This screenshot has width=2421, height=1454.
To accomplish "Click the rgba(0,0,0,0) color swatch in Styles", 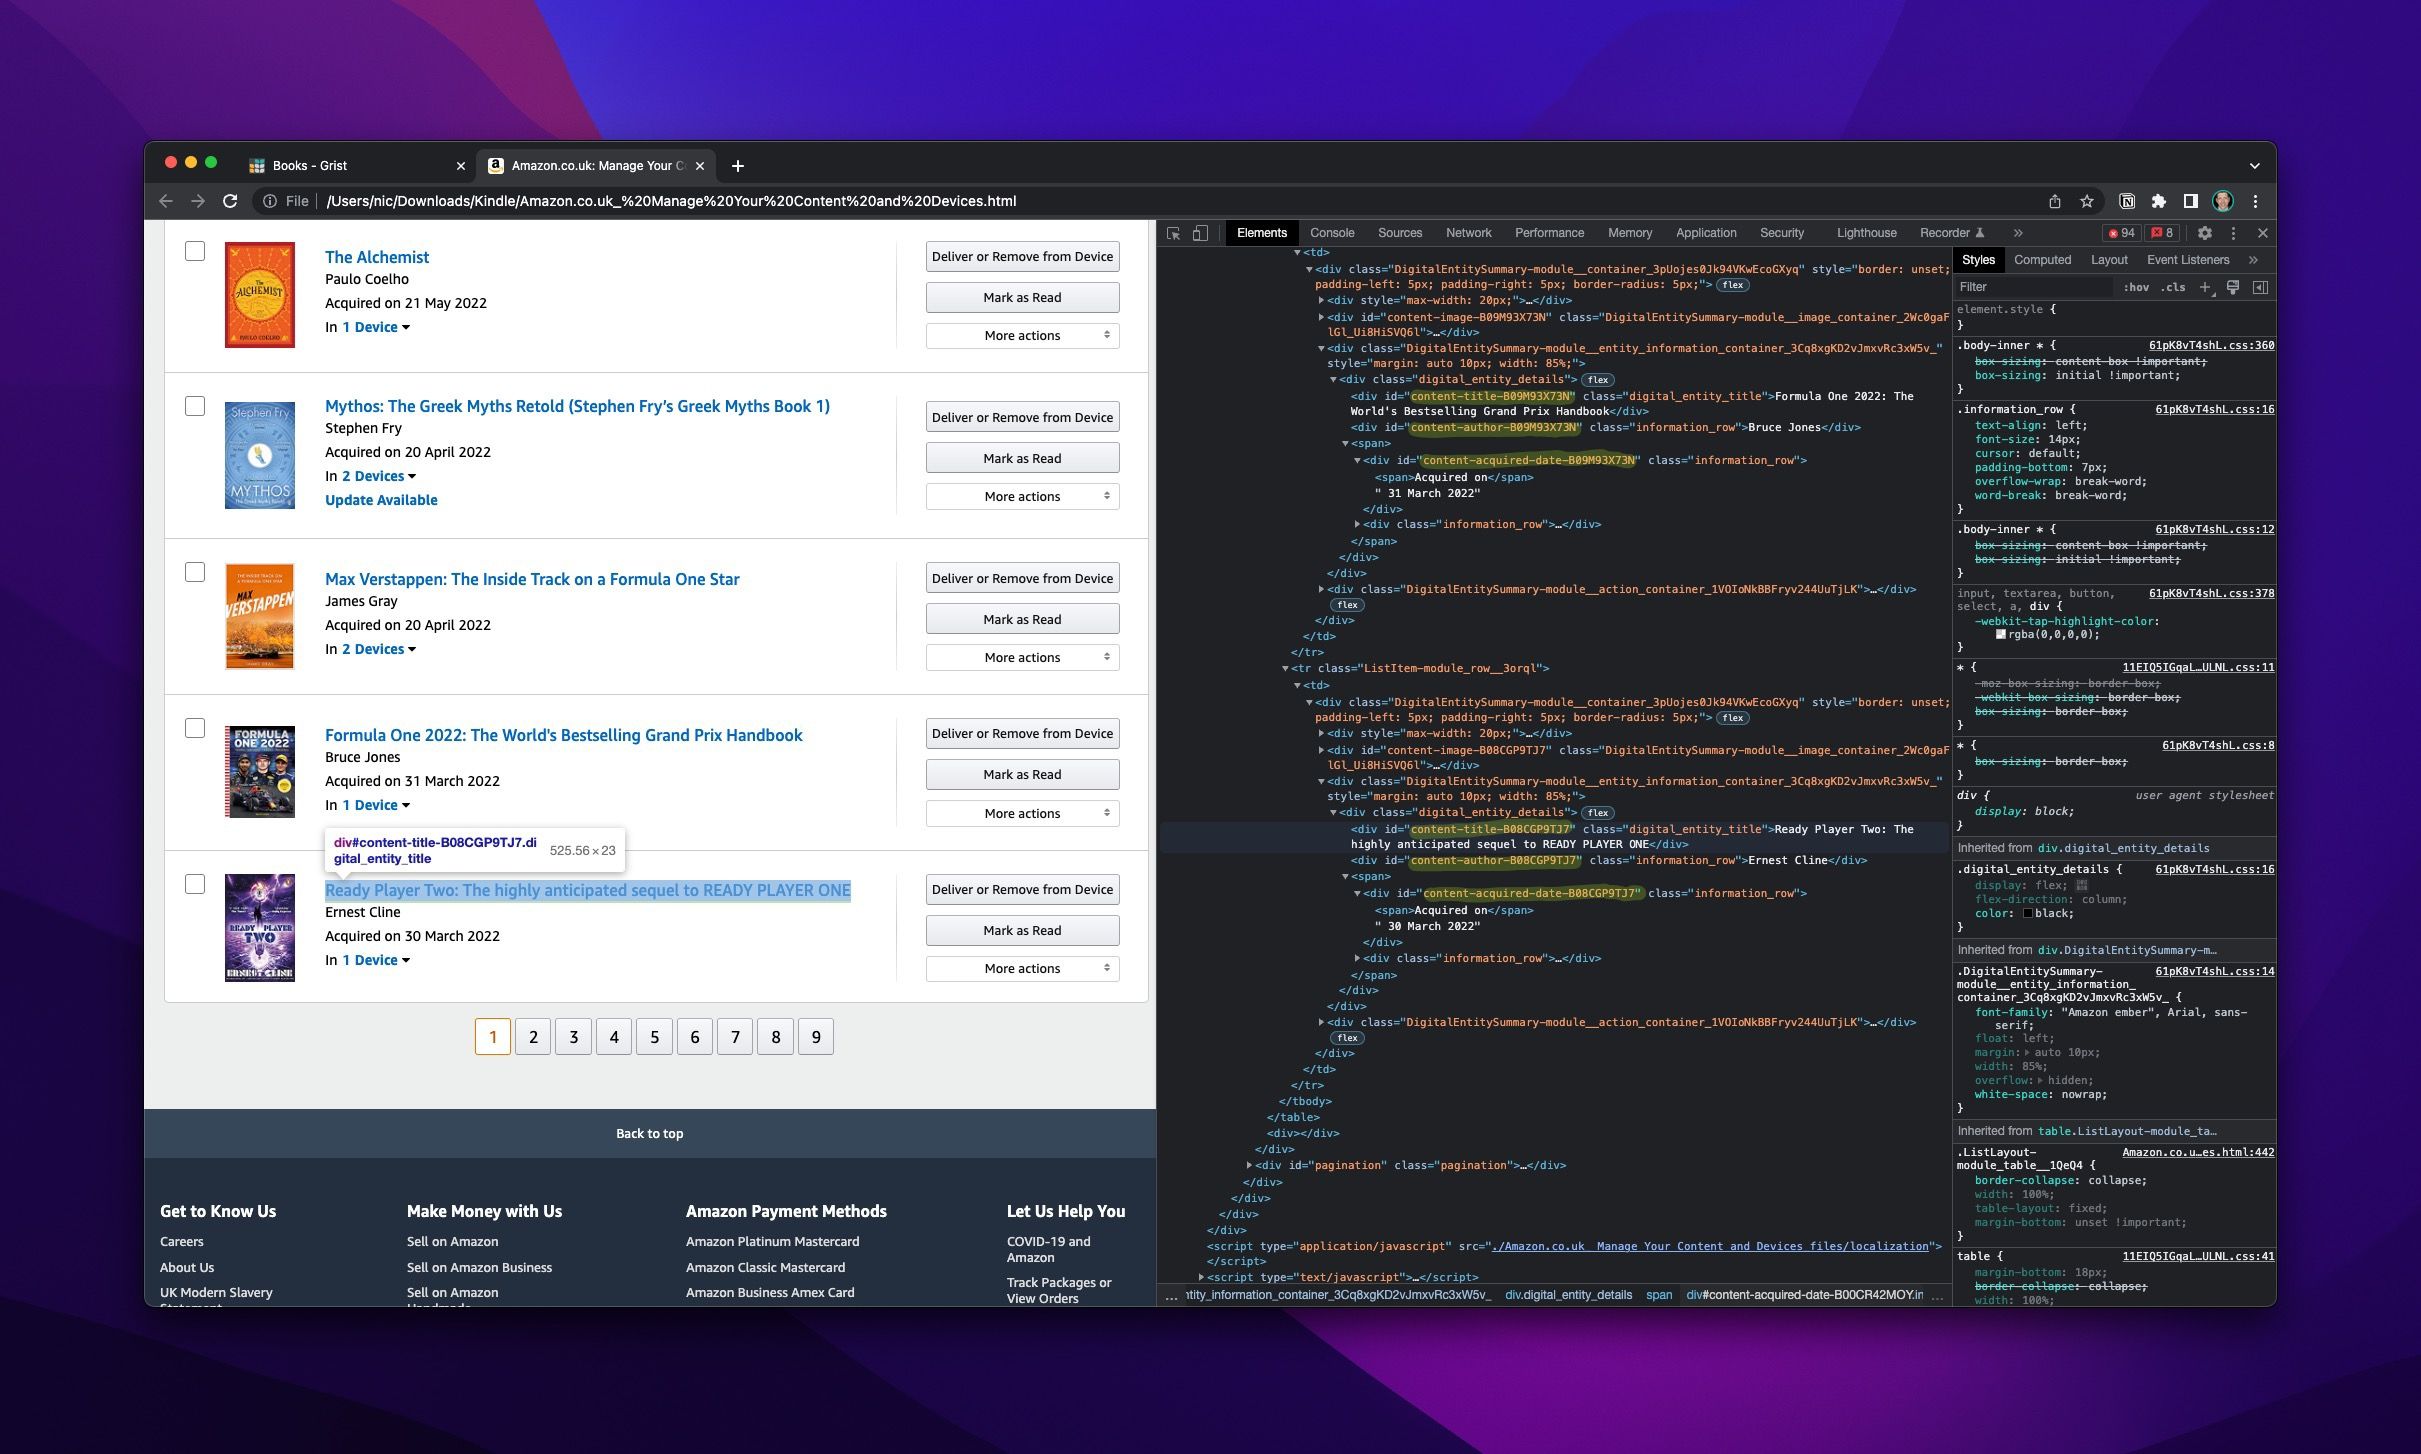I will [2001, 635].
